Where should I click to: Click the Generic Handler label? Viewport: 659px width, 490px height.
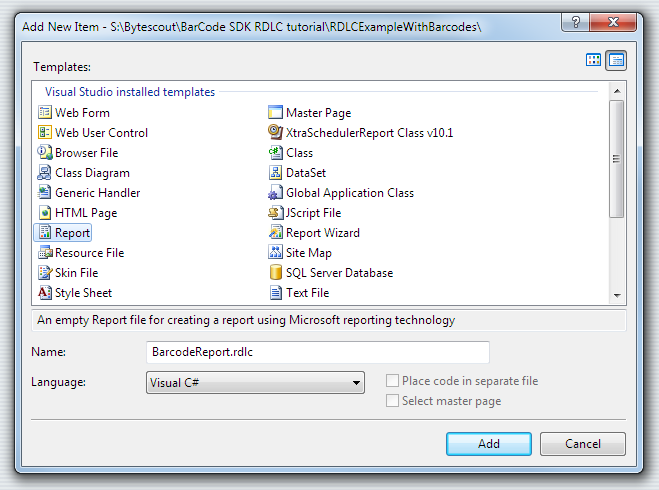(x=98, y=192)
